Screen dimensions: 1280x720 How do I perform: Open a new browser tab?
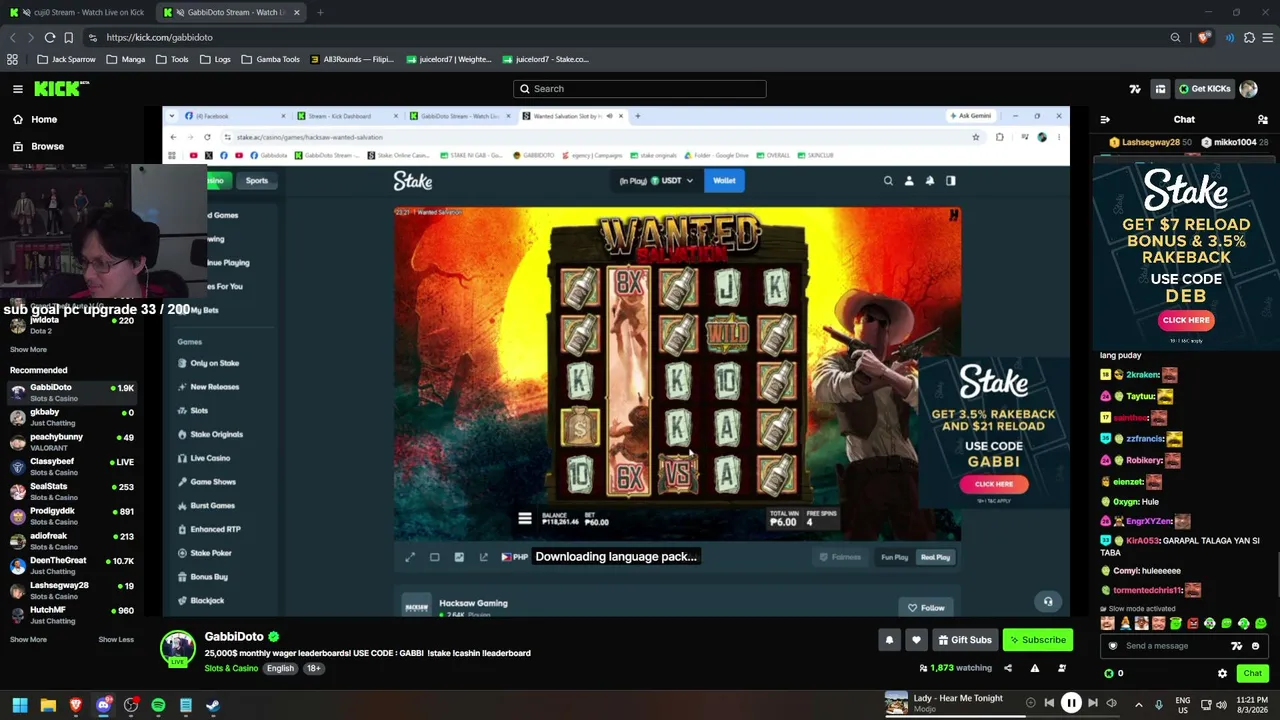pos(320,12)
